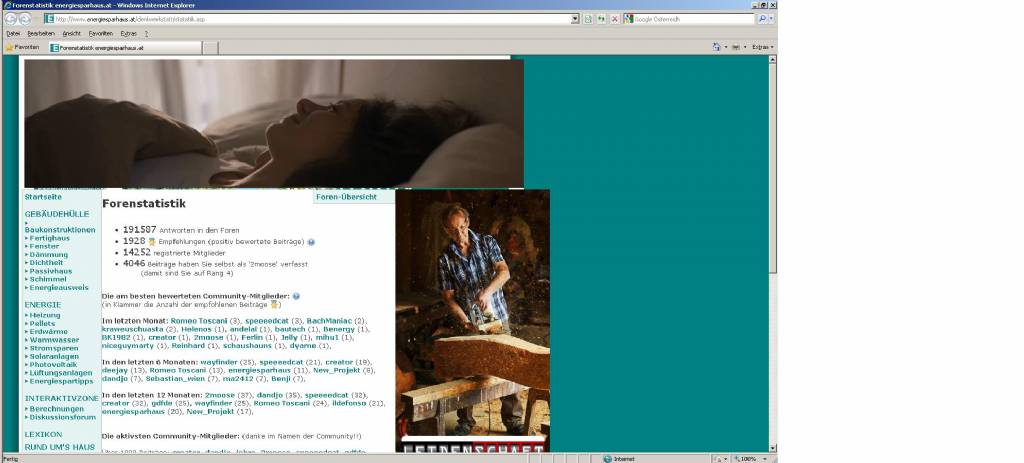
Task: Open the Startseite link
Action: [43, 197]
